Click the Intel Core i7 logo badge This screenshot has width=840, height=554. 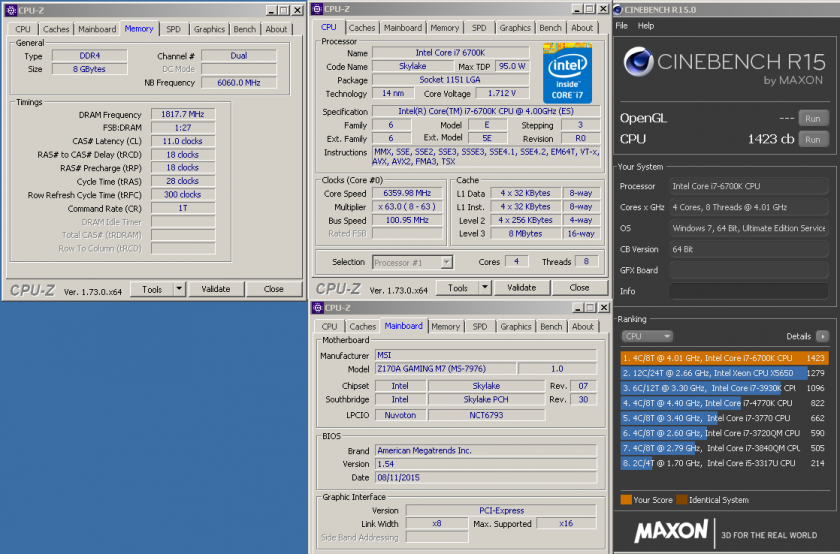(x=567, y=73)
